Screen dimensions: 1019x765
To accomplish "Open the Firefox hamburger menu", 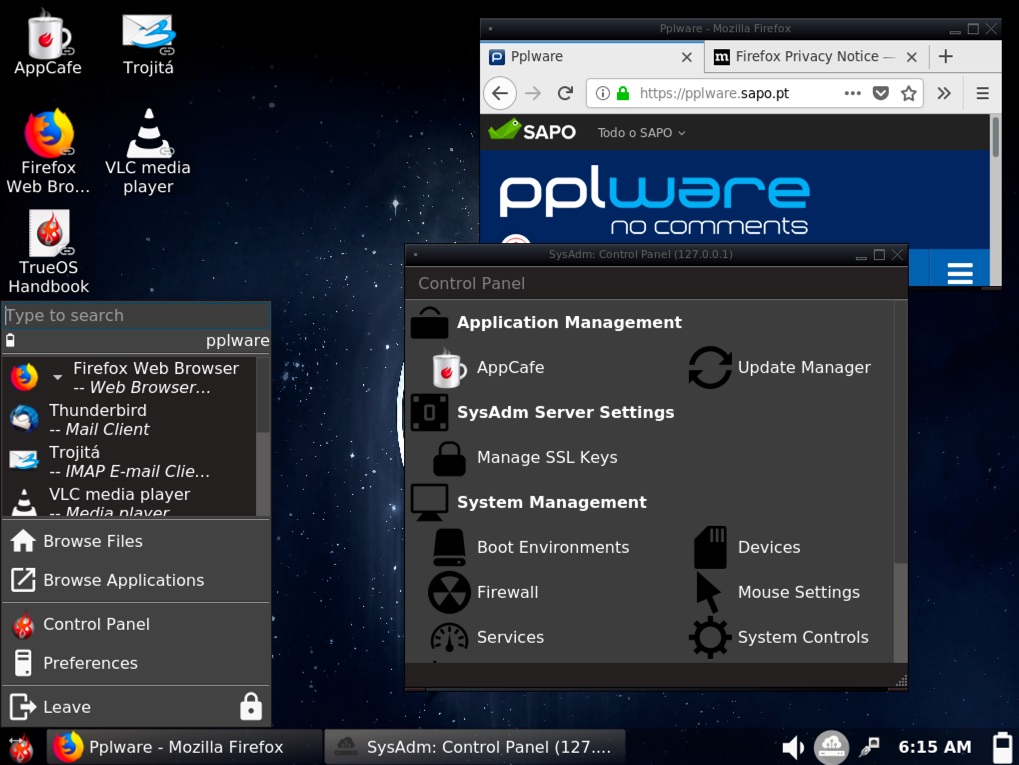I will (982, 93).
